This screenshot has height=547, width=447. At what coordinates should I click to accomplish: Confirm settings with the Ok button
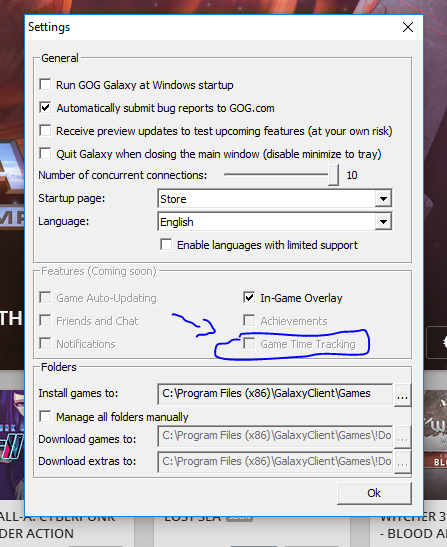click(374, 493)
